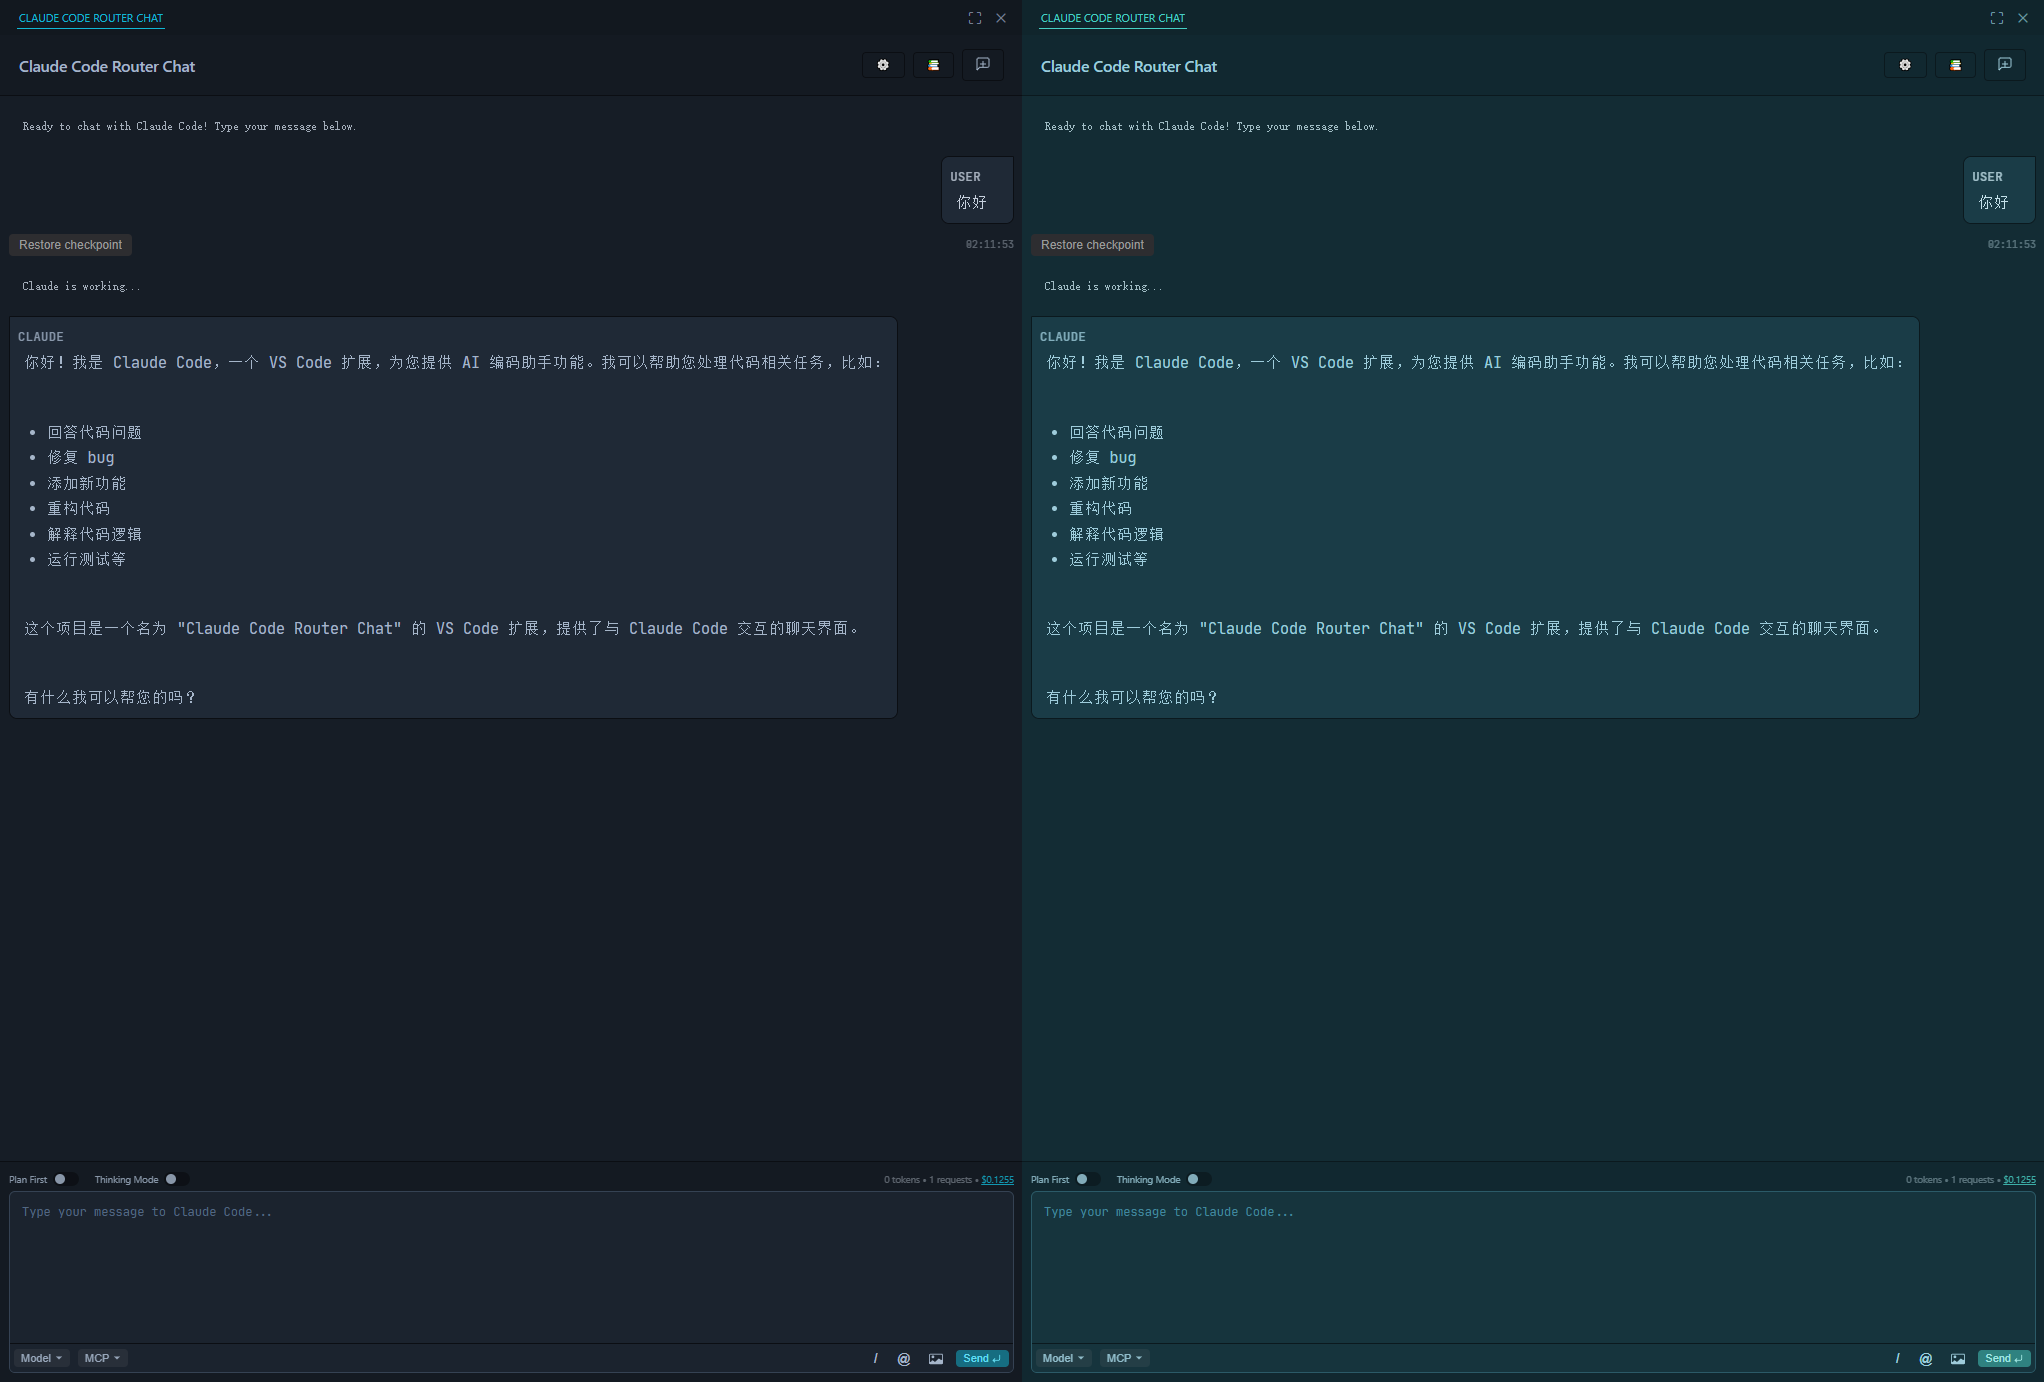Image resolution: width=2044 pixels, height=1382 pixels.
Task: Close the right Claude Code Router Chat tab
Action: coord(2023,18)
